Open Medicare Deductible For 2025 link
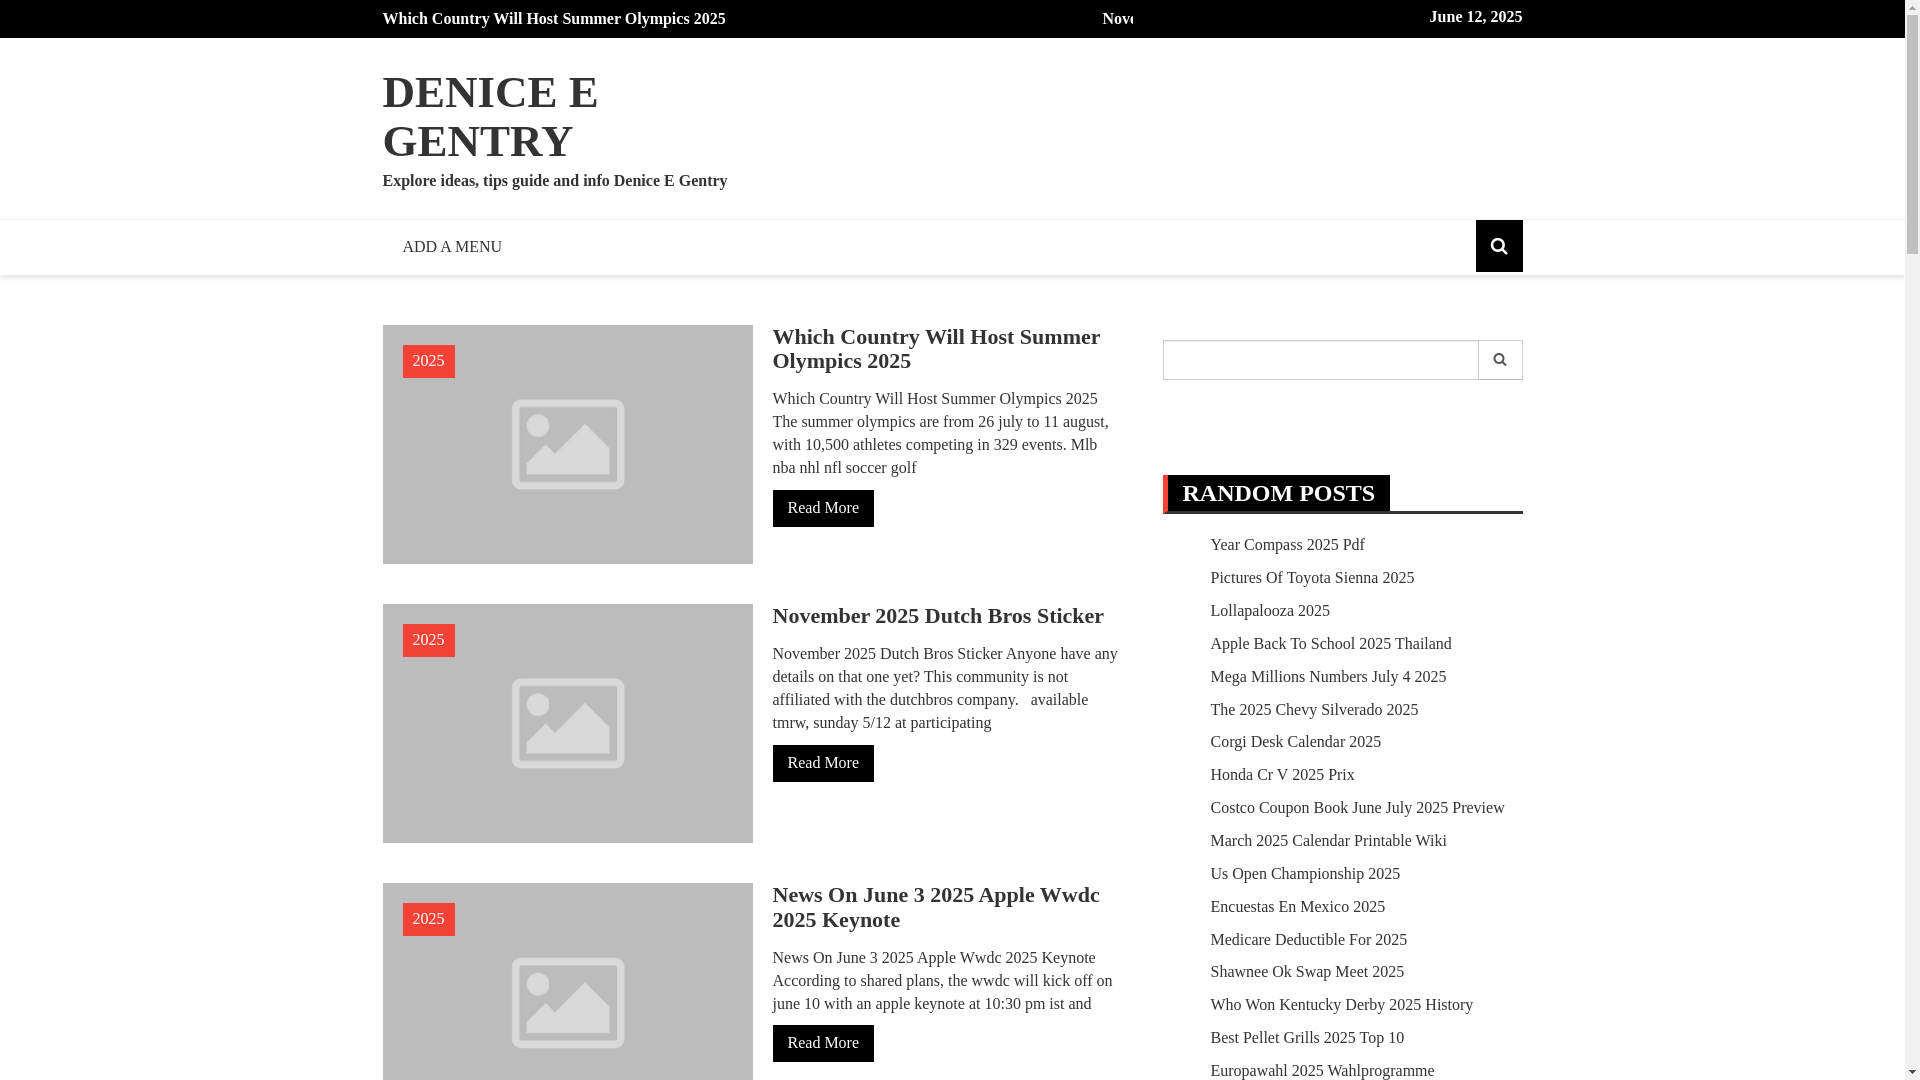 coord(1308,940)
